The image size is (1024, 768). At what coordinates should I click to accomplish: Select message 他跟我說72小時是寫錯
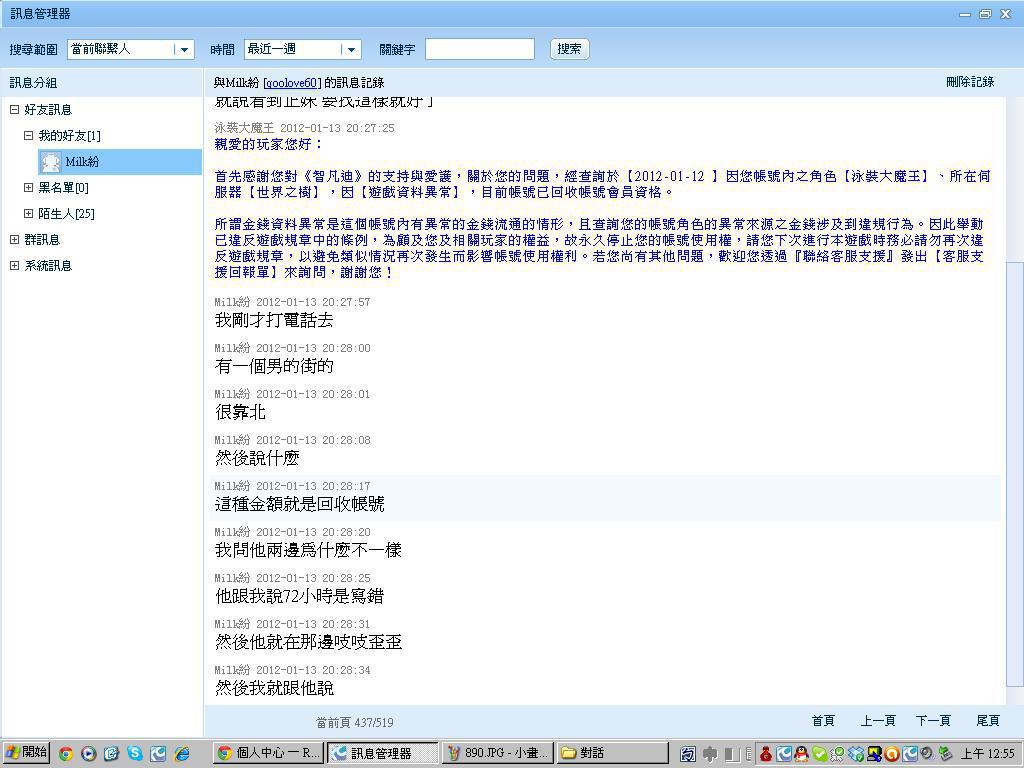tap(299, 596)
